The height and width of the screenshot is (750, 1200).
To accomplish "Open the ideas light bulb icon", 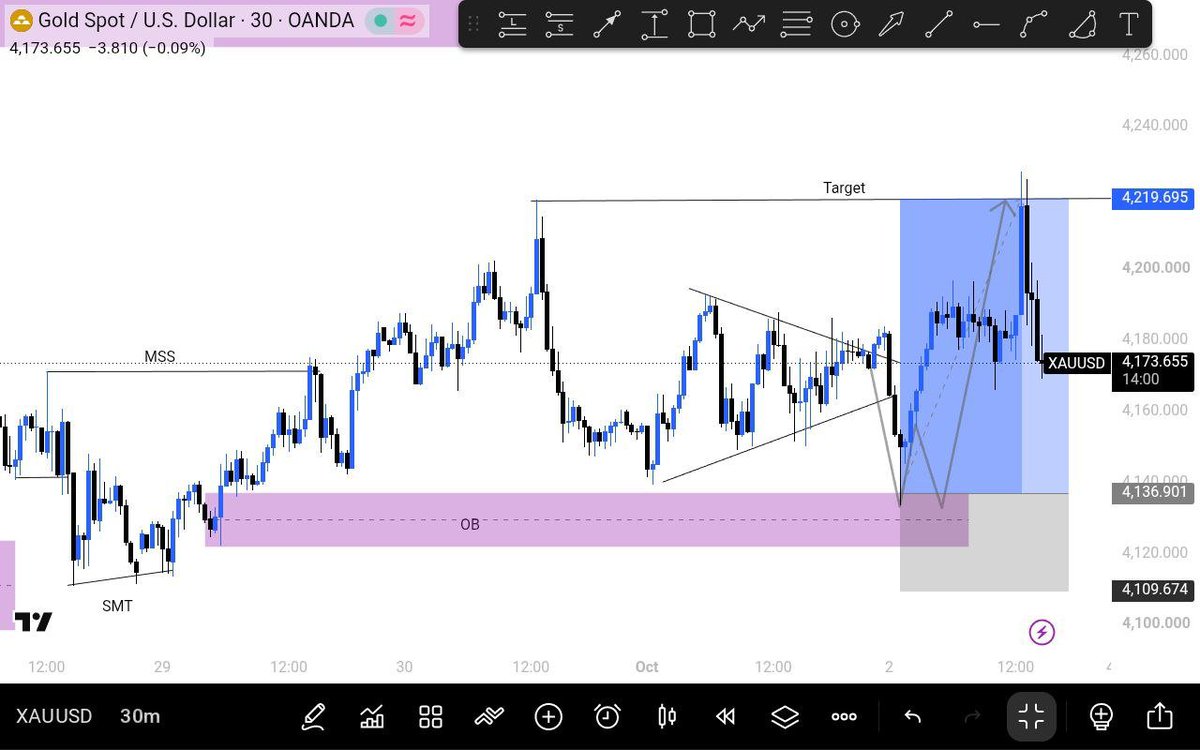I will [x=1101, y=716].
